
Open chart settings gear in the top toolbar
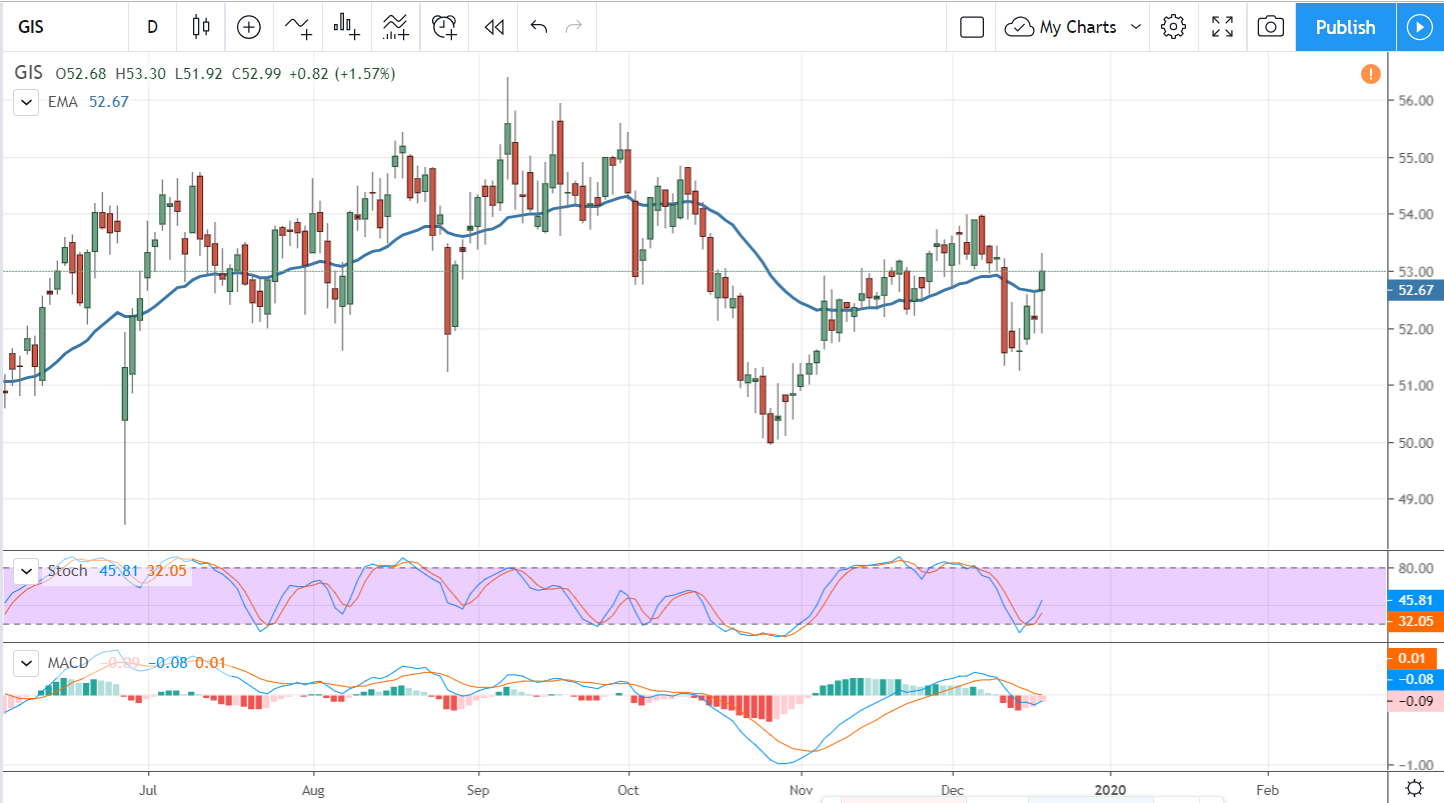tap(1173, 27)
